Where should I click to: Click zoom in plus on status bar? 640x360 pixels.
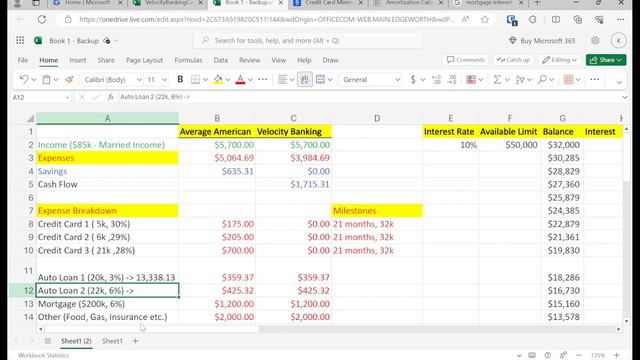(x=617, y=355)
